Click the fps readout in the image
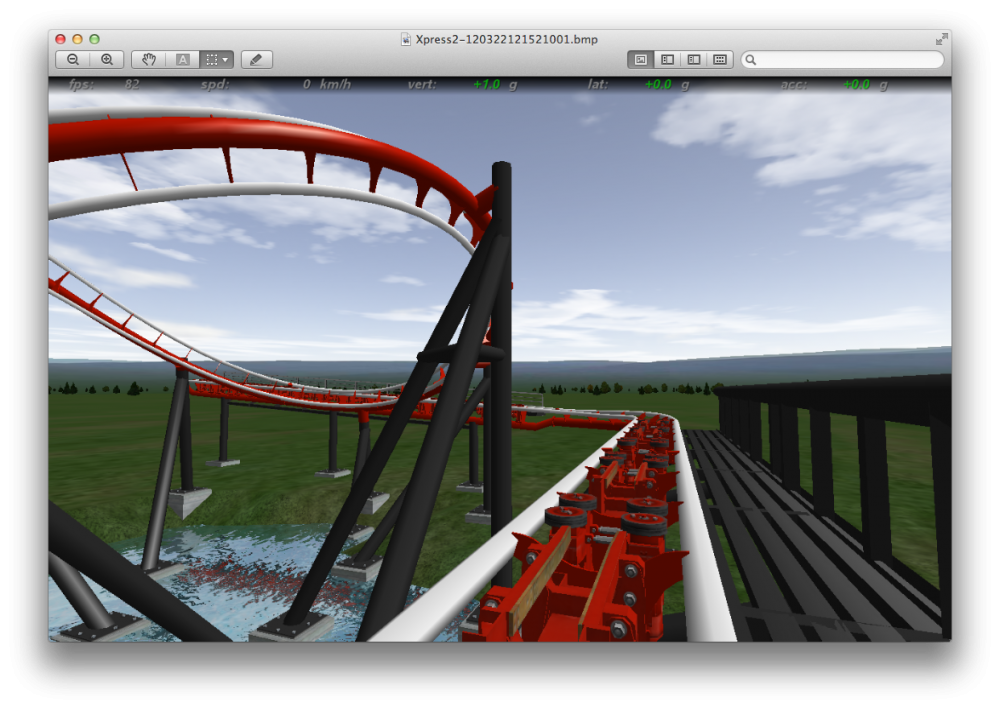 104,85
